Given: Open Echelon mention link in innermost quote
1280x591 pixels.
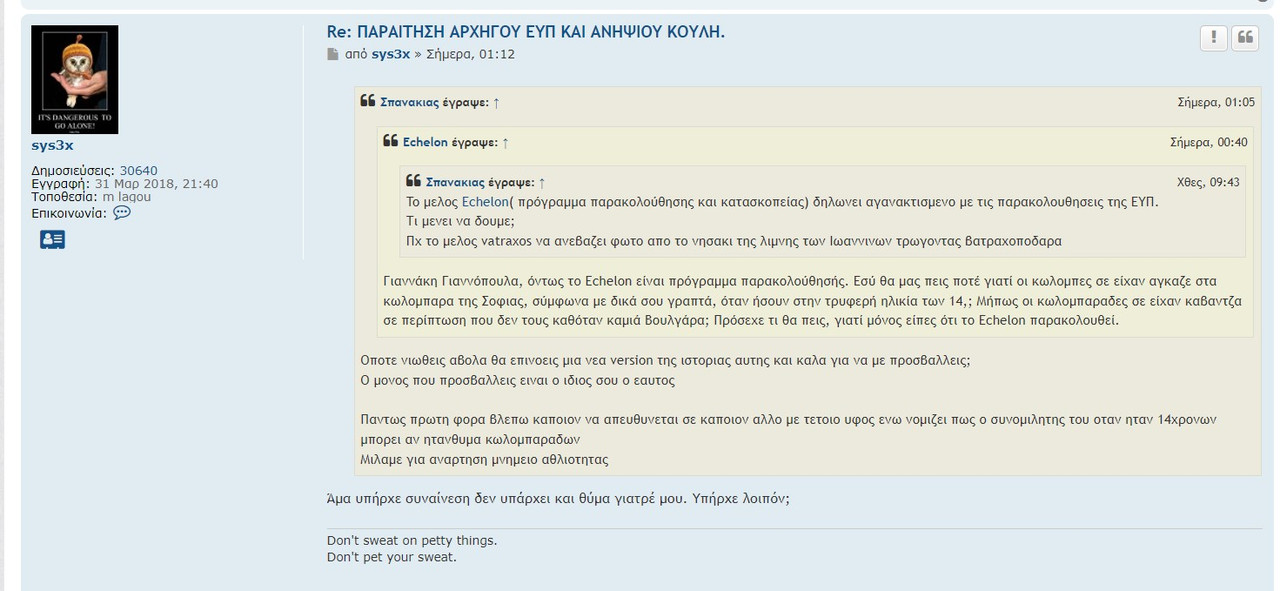Looking at the screenshot, I should click(485, 202).
